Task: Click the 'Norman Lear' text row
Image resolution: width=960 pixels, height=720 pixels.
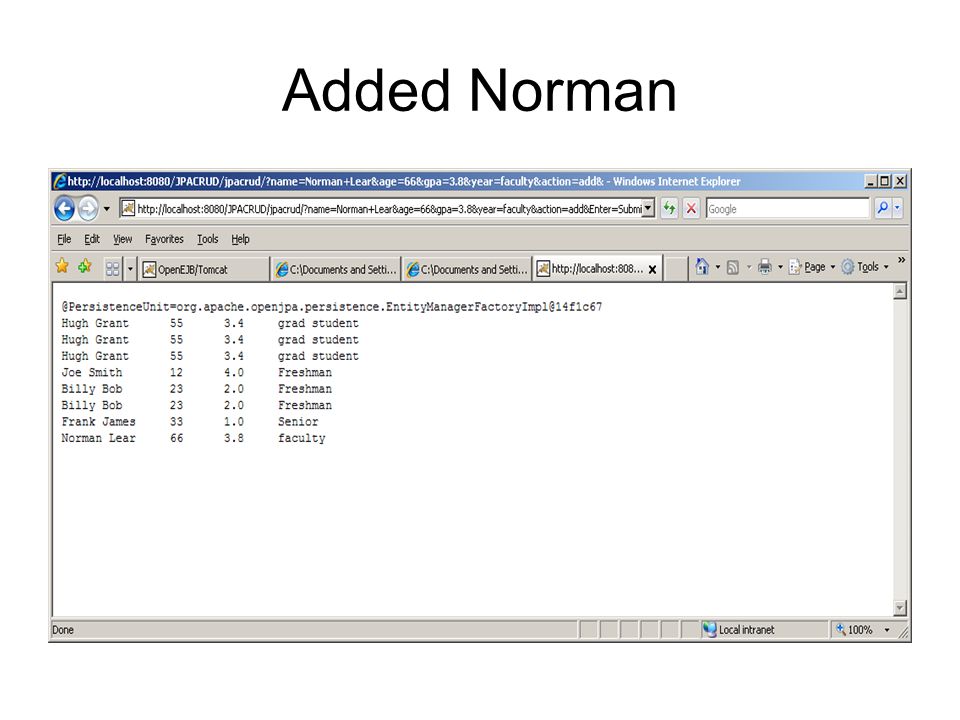Action: coord(193,438)
